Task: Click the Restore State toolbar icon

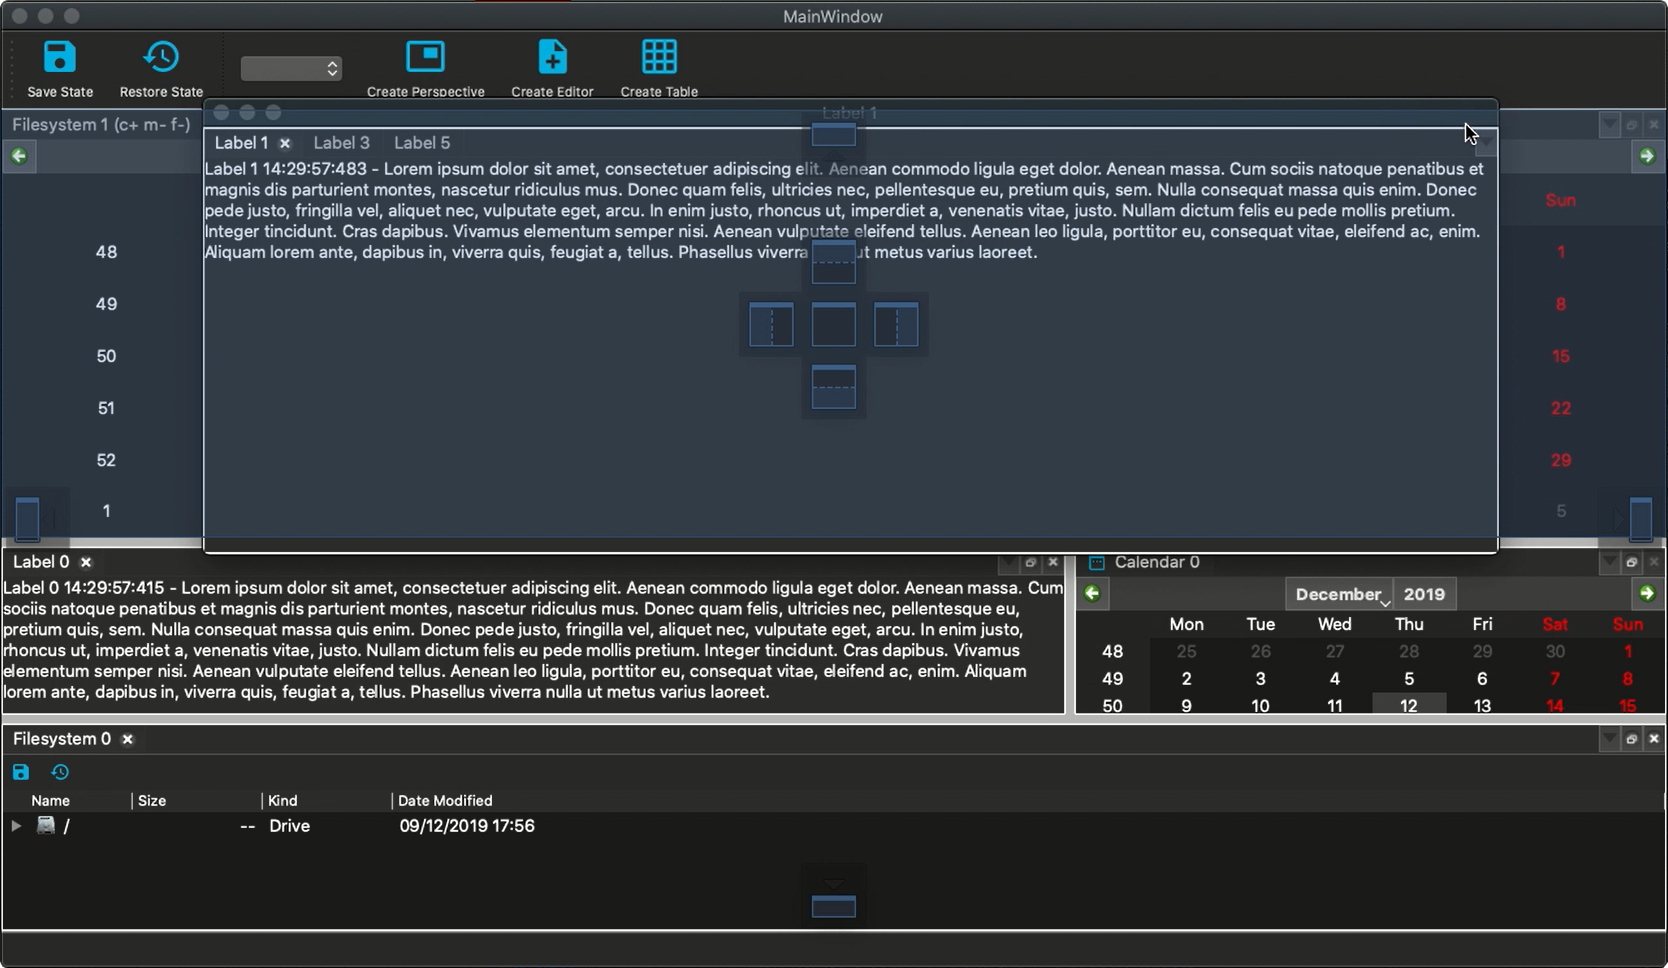Action: (x=160, y=57)
